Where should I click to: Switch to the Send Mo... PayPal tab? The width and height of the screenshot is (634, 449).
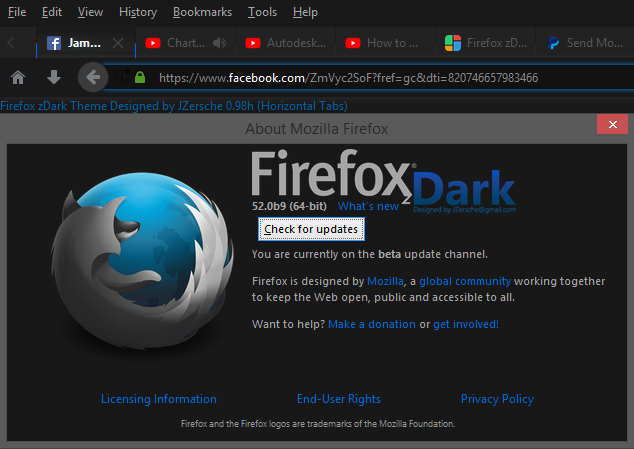pyautogui.click(x=585, y=43)
